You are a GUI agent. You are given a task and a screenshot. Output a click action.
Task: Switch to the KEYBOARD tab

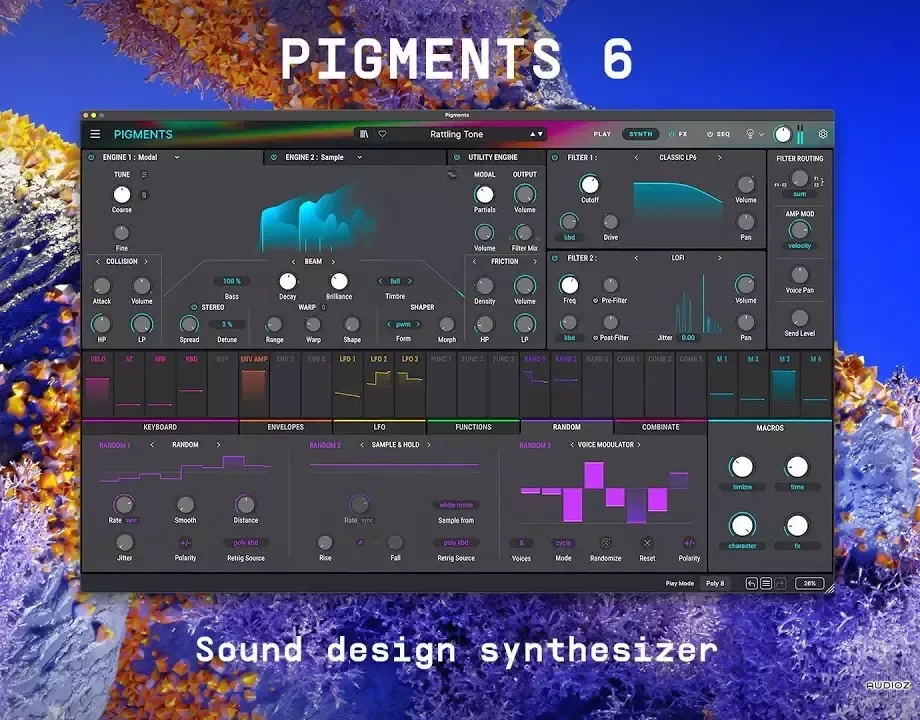(160, 427)
